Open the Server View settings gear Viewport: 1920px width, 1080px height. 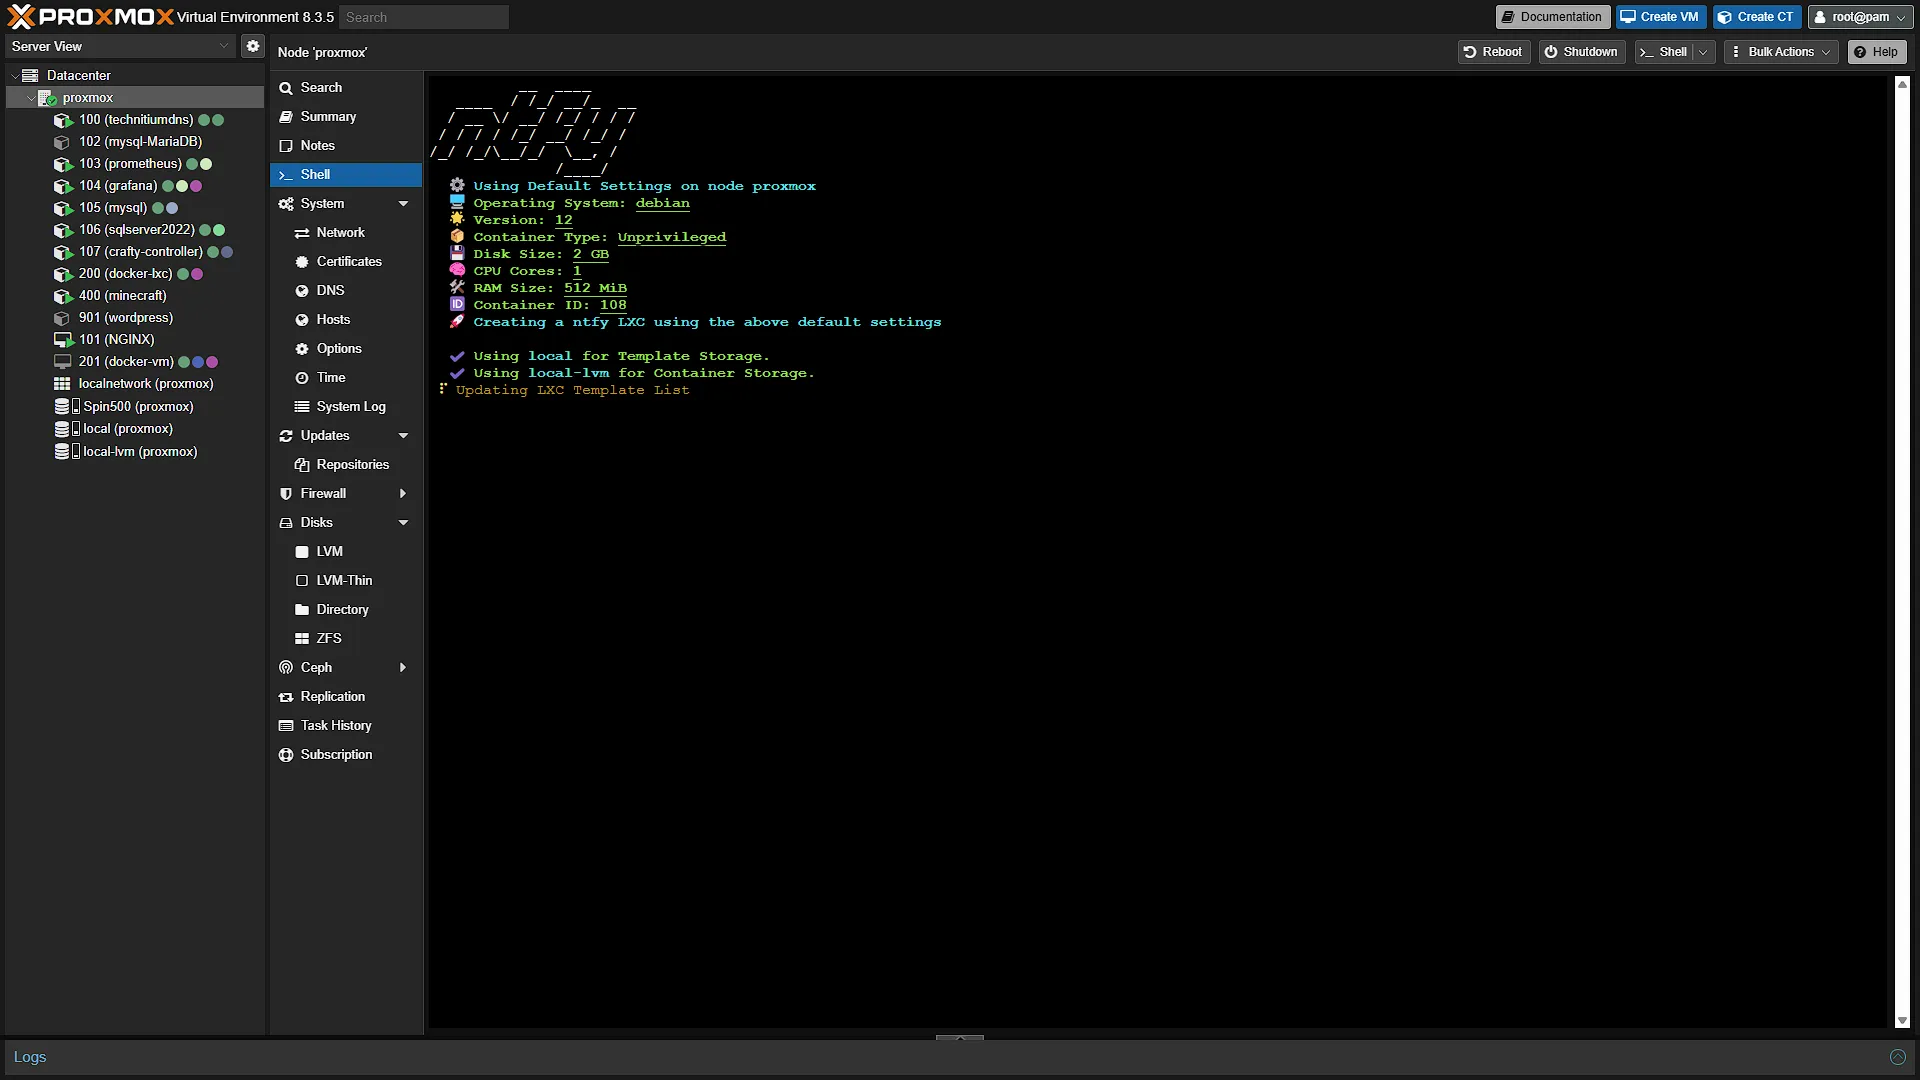pyautogui.click(x=253, y=46)
